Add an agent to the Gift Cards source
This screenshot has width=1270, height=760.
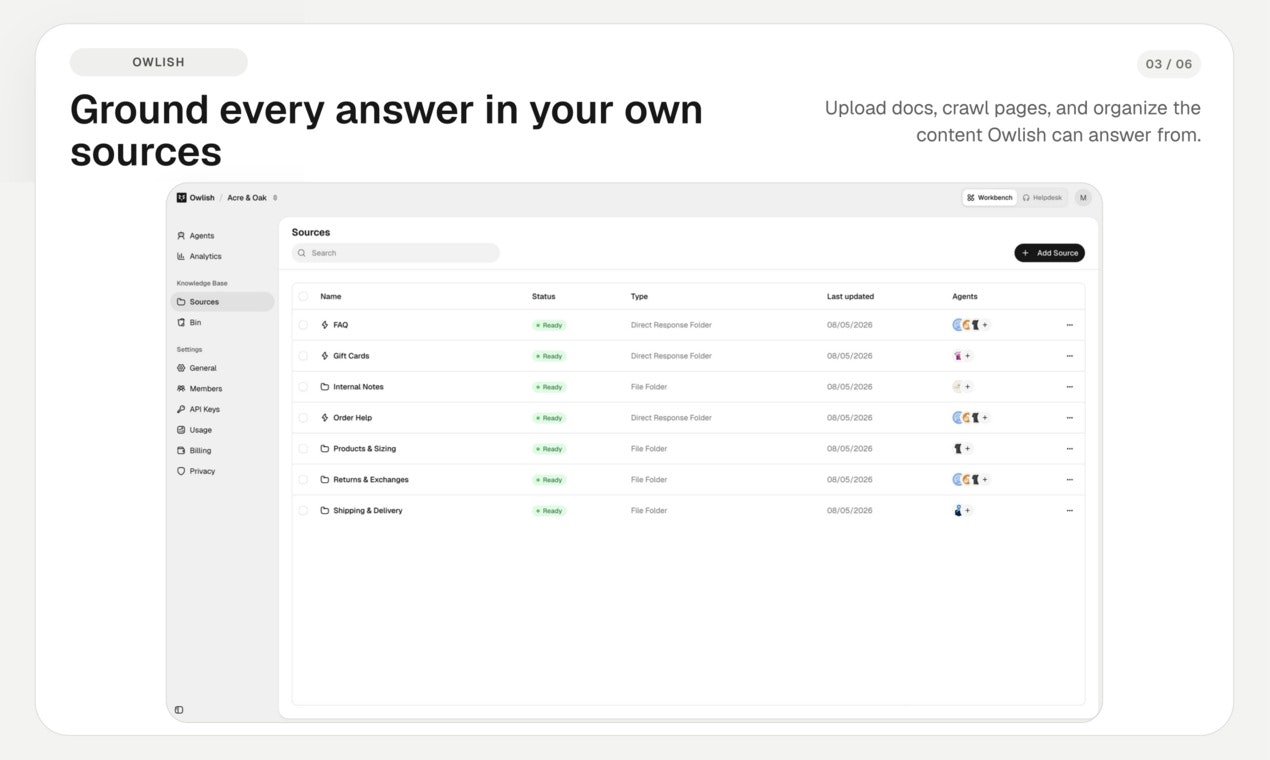pos(967,356)
